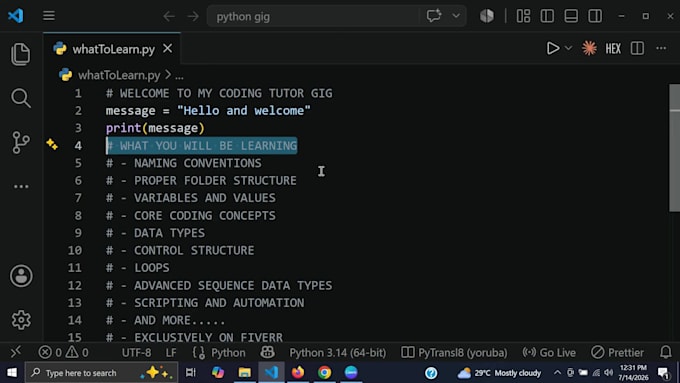Expand the breadcrumb ellipsis
Image resolution: width=680 pixels, height=383 pixels.
[x=179, y=76]
